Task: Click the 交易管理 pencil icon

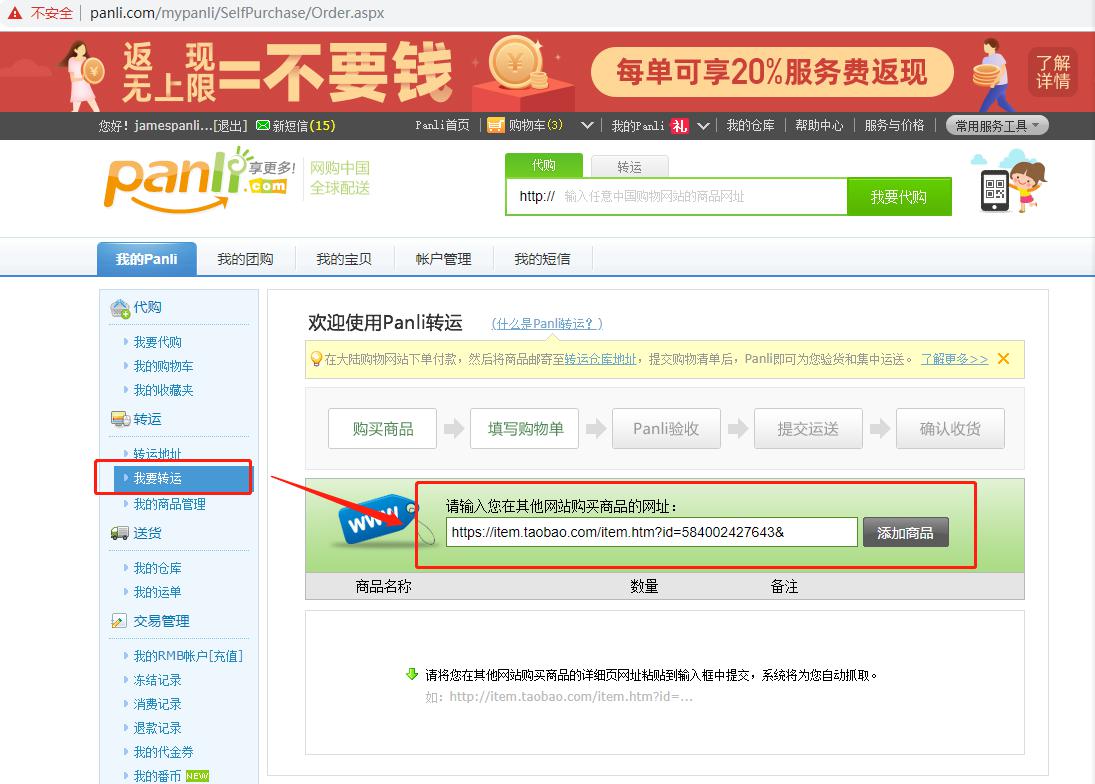Action: pyautogui.click(x=117, y=620)
